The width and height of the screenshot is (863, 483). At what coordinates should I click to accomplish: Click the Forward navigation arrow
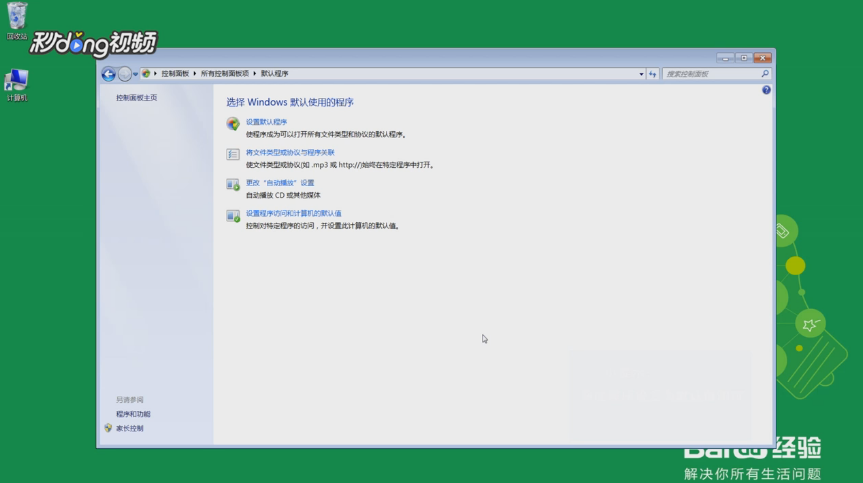(x=125, y=74)
